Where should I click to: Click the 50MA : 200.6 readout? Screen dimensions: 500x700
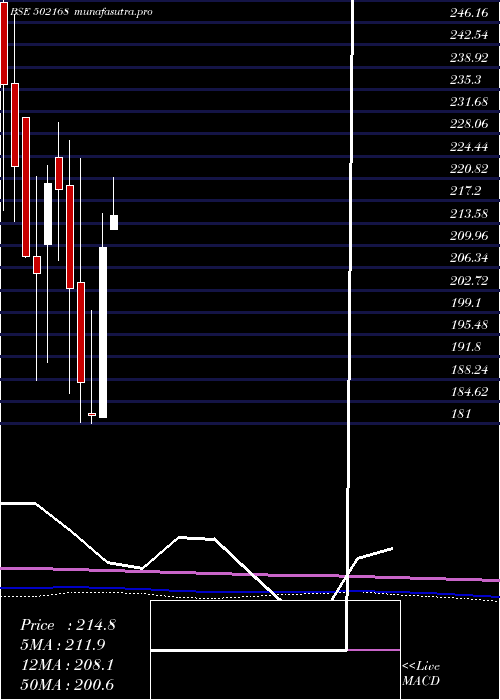(x=67, y=684)
